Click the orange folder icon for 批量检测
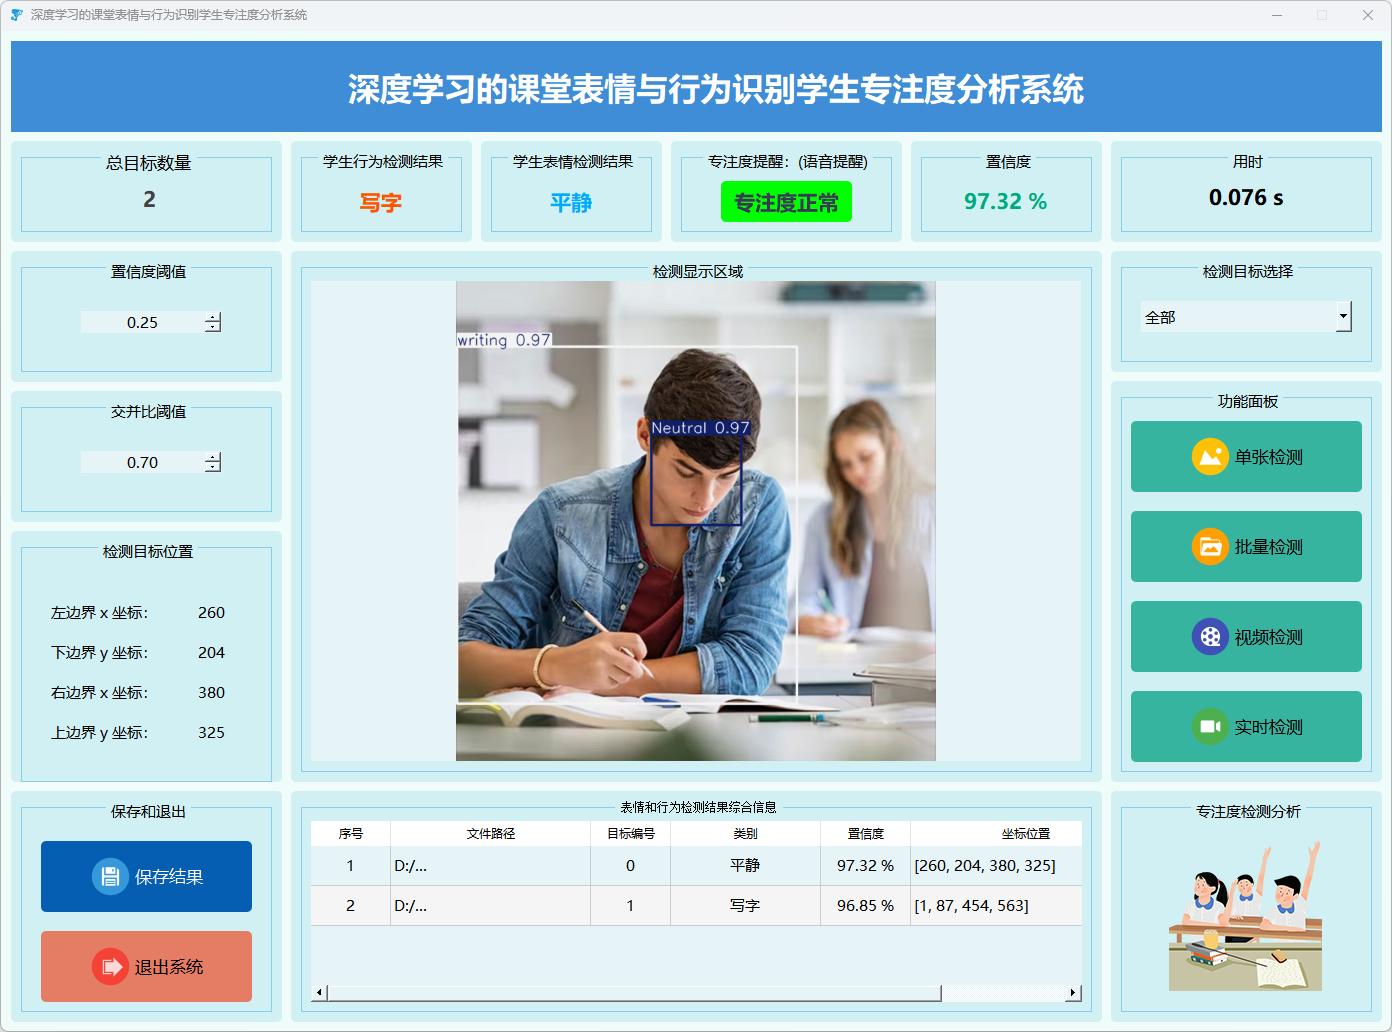Image resolution: width=1392 pixels, height=1032 pixels. click(x=1210, y=547)
